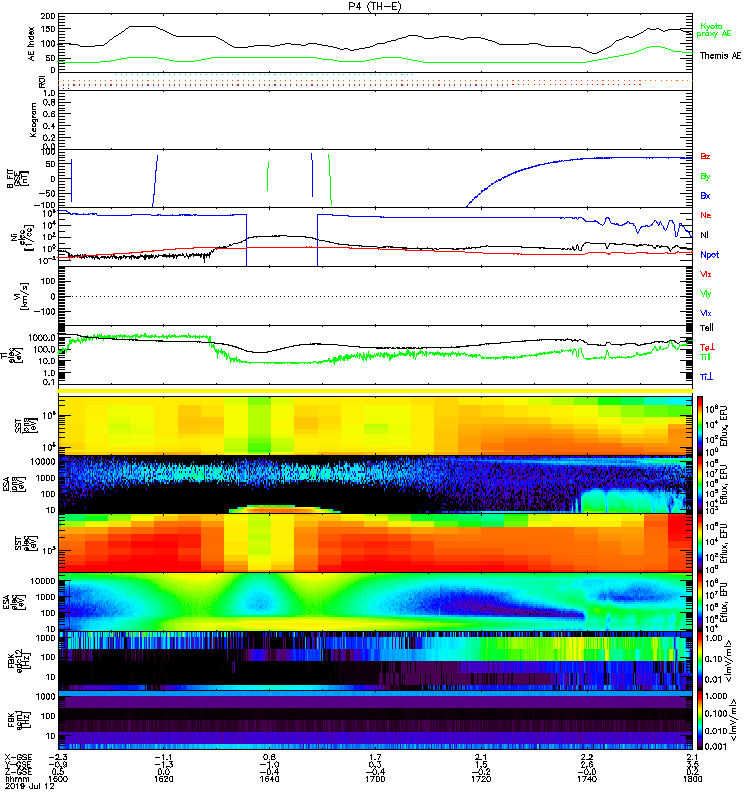Image resolution: width=750 pixels, height=800 pixels.
Task: Click the 1640 time tick label
Action: 269,779
